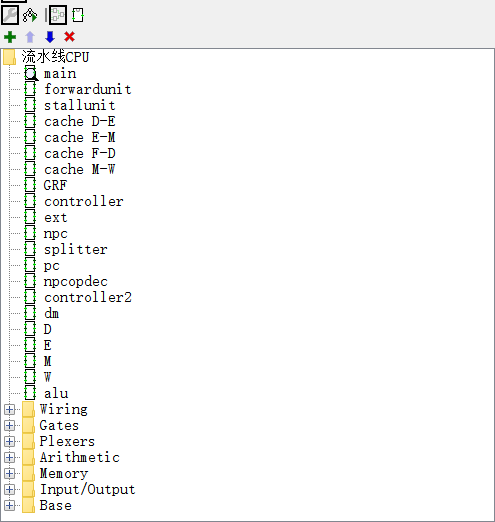This screenshot has height=522, width=495.
Task: Click the move circuit up arrow
Action: click(30, 37)
